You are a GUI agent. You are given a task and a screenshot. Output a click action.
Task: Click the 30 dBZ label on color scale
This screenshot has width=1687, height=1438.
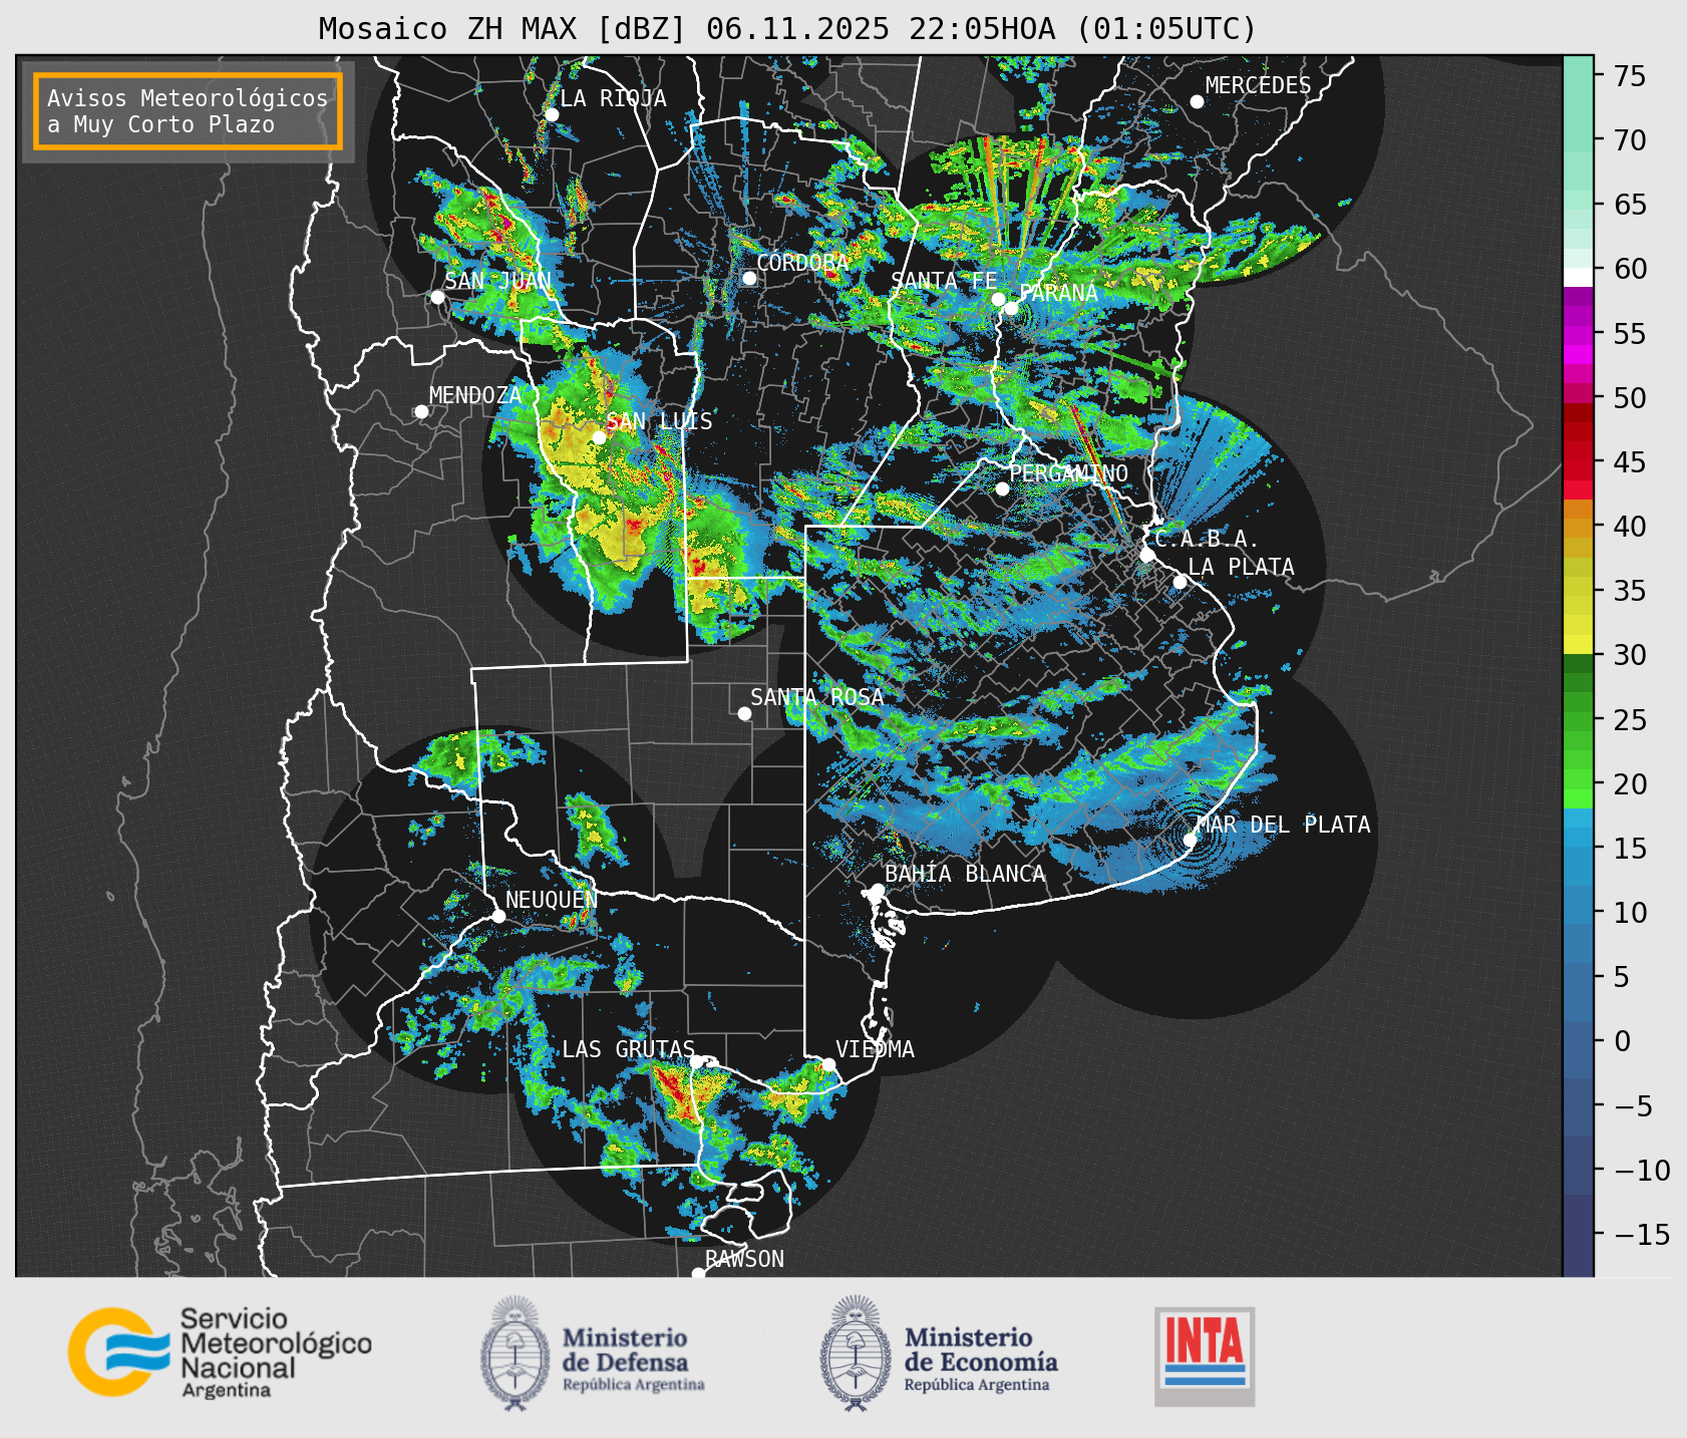click(1629, 655)
